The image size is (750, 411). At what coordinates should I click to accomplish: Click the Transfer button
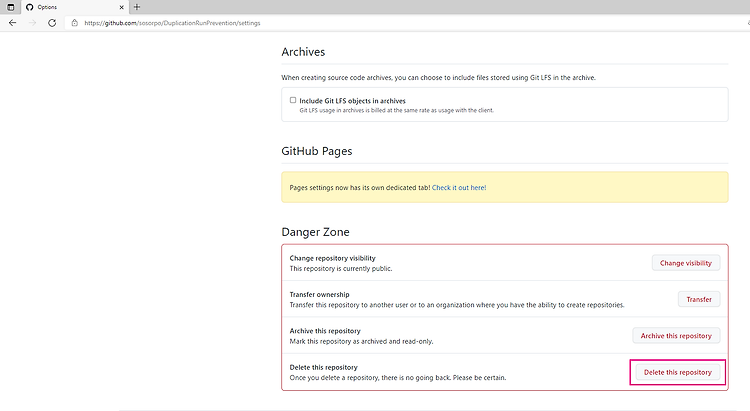pyautogui.click(x=699, y=300)
